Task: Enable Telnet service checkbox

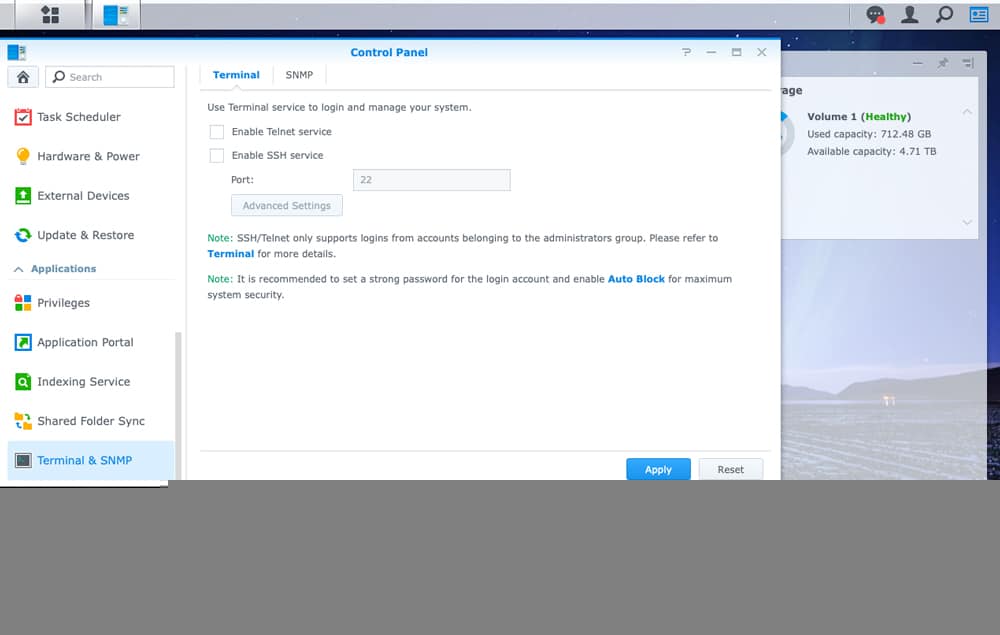Action: [217, 132]
